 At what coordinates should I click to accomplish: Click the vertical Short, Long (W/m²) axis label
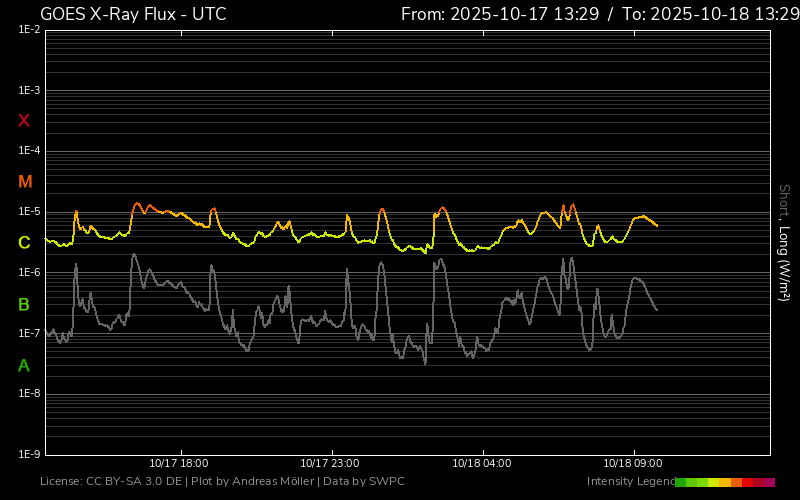point(784,242)
